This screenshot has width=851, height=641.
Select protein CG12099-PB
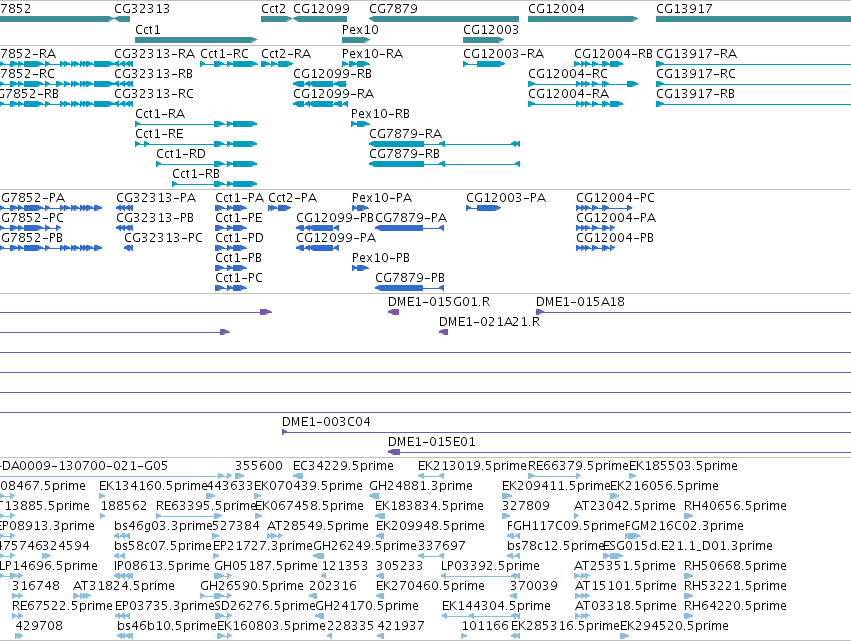tap(317, 228)
